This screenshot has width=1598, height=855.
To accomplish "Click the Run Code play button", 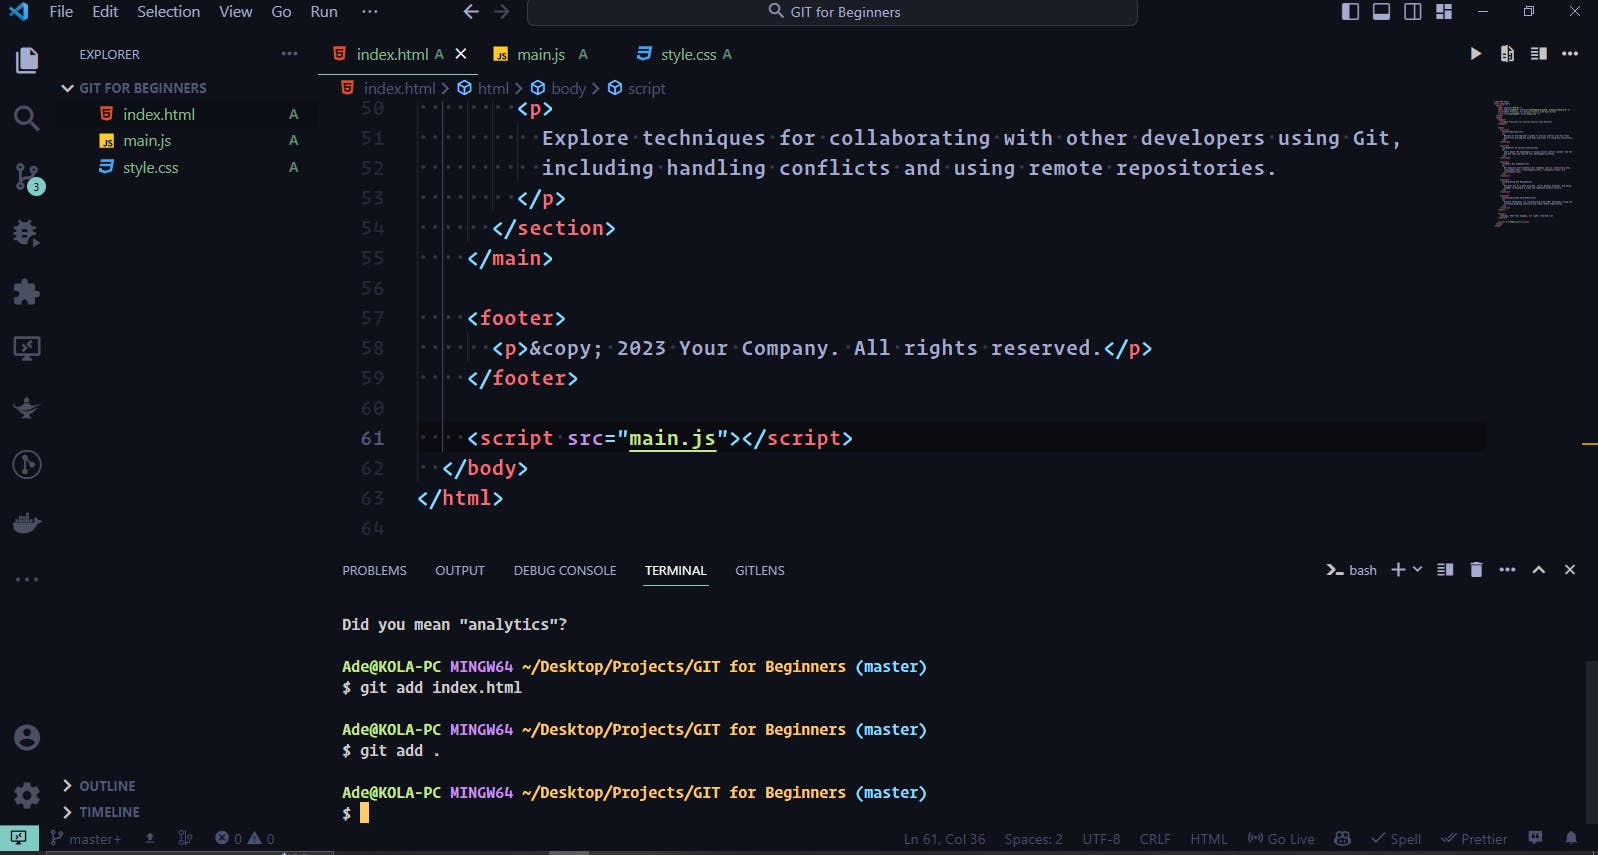I will [x=1475, y=54].
